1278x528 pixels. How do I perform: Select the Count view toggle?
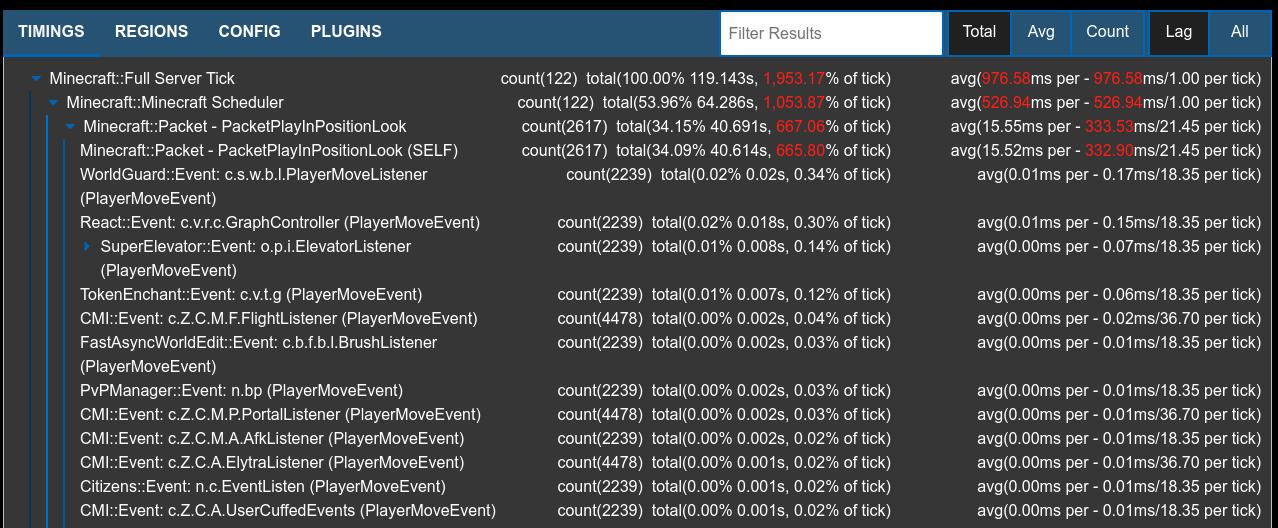[1107, 32]
